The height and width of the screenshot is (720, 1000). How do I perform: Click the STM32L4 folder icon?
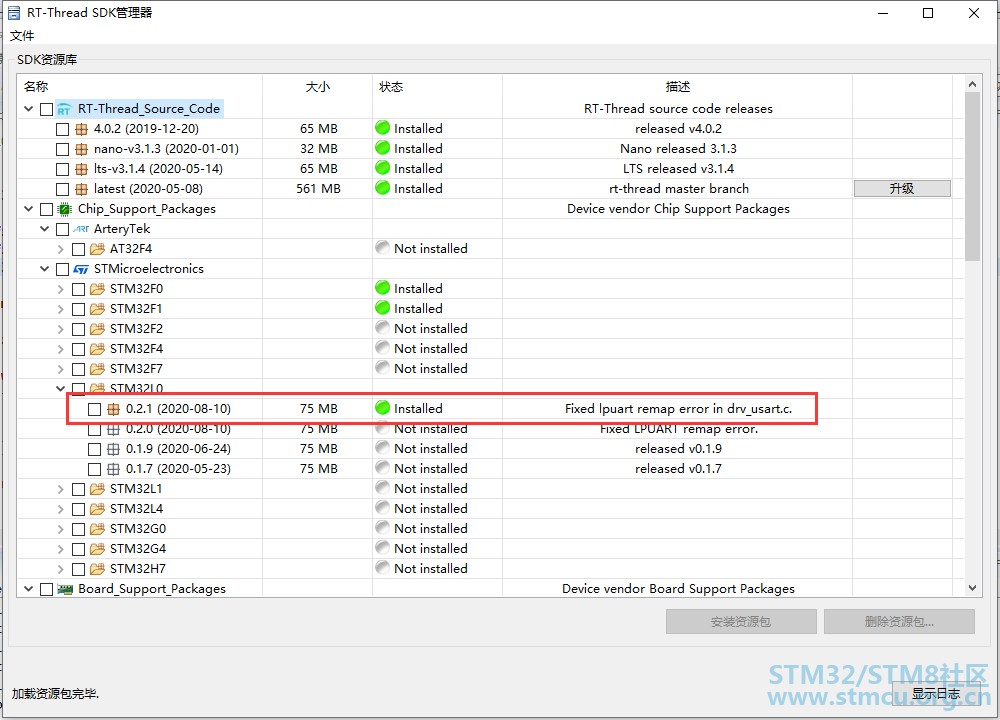point(97,509)
